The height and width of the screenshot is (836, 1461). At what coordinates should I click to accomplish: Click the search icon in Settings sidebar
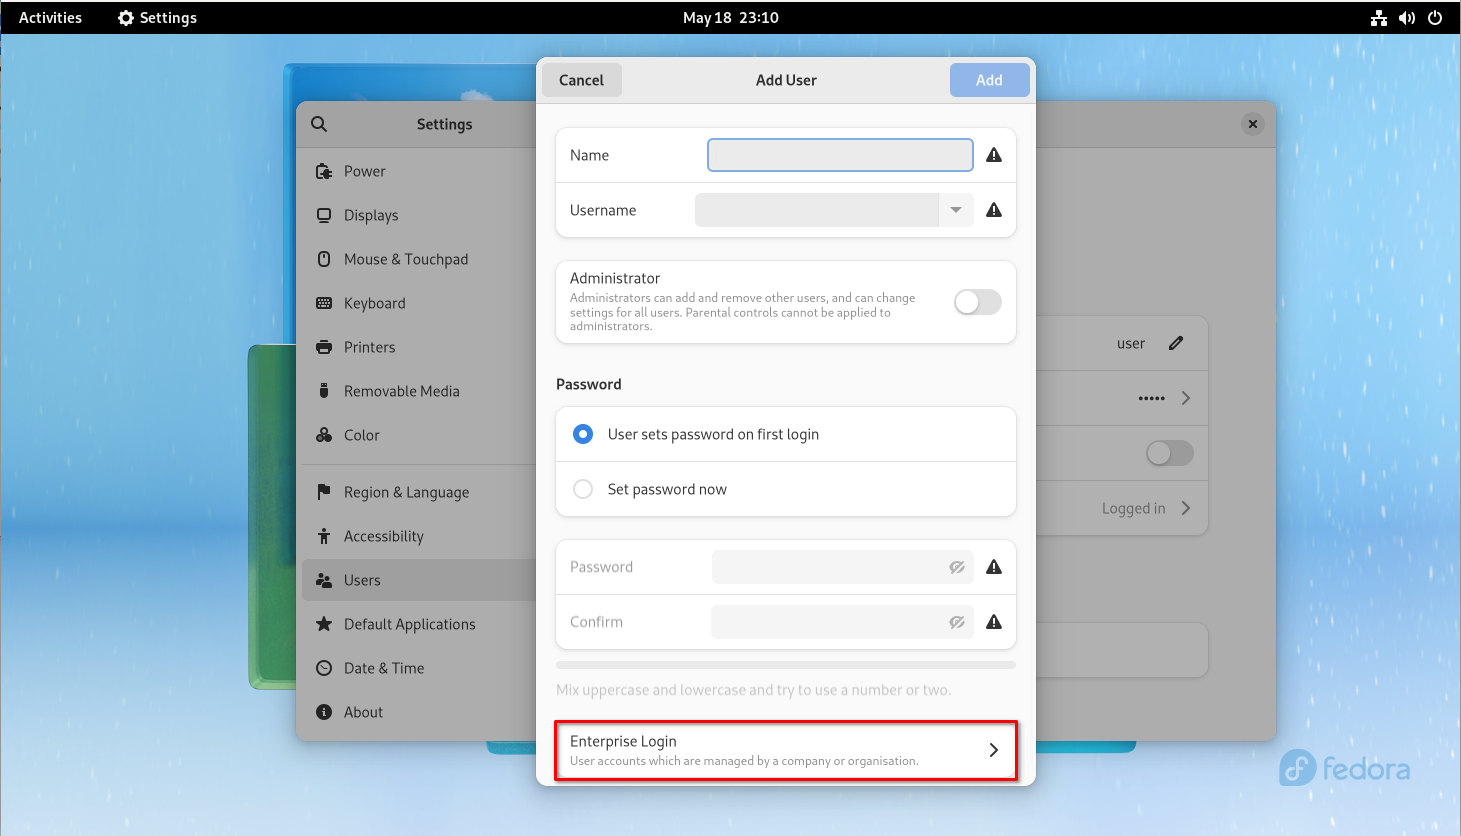click(319, 124)
